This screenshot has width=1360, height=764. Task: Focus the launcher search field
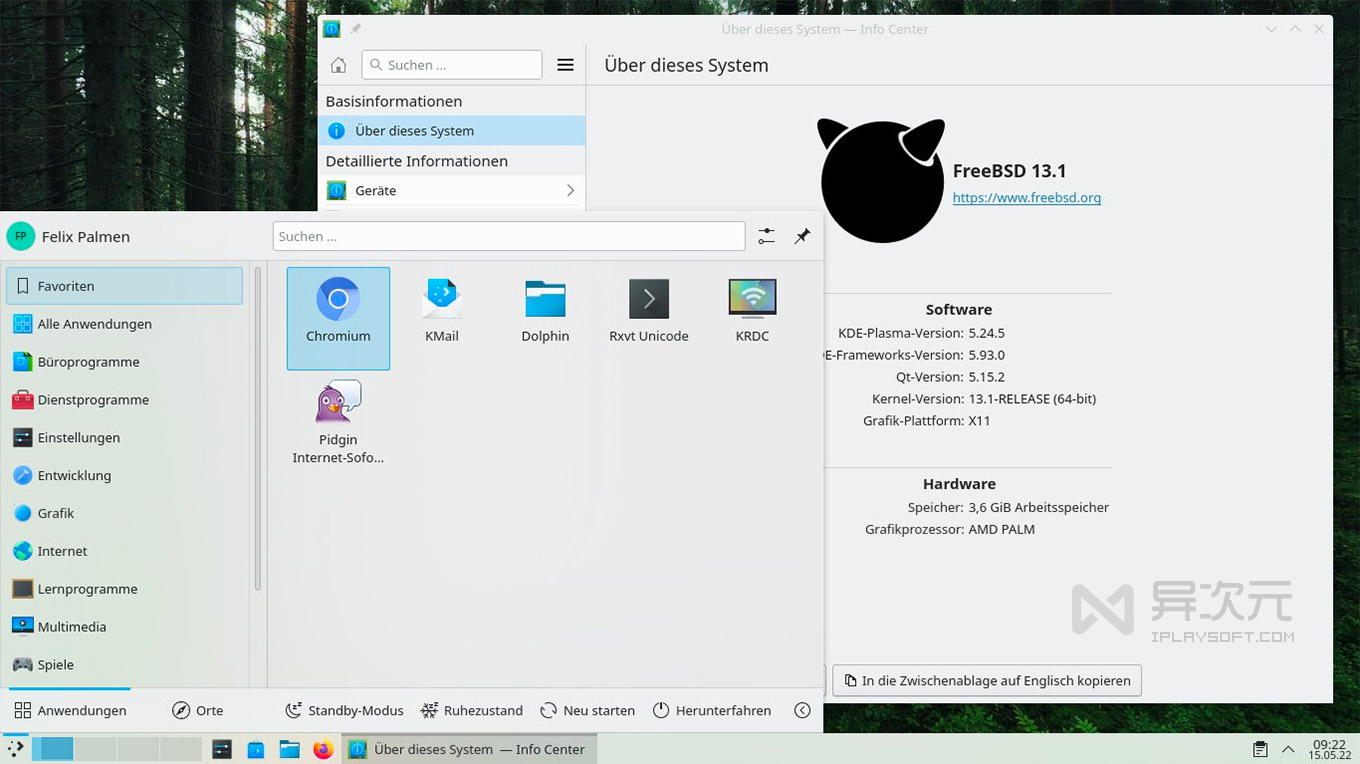509,236
